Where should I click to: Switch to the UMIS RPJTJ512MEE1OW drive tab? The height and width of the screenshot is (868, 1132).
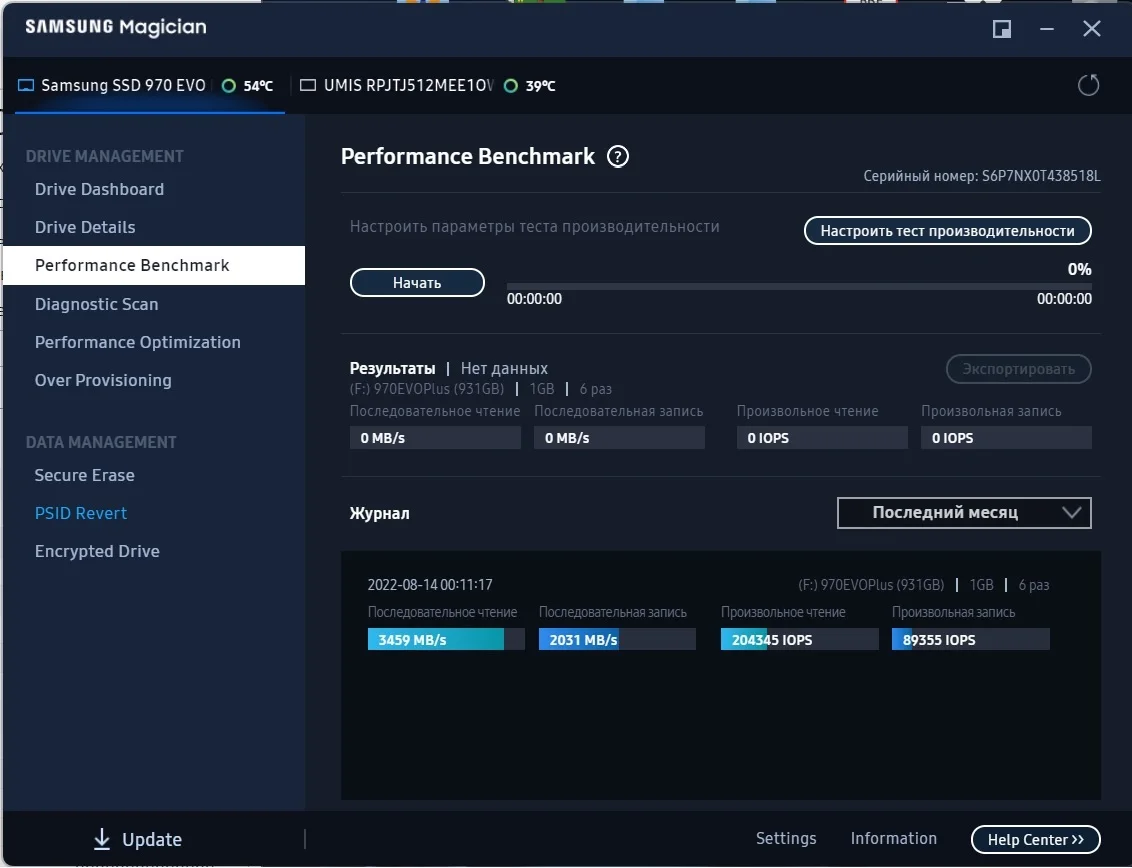click(427, 85)
